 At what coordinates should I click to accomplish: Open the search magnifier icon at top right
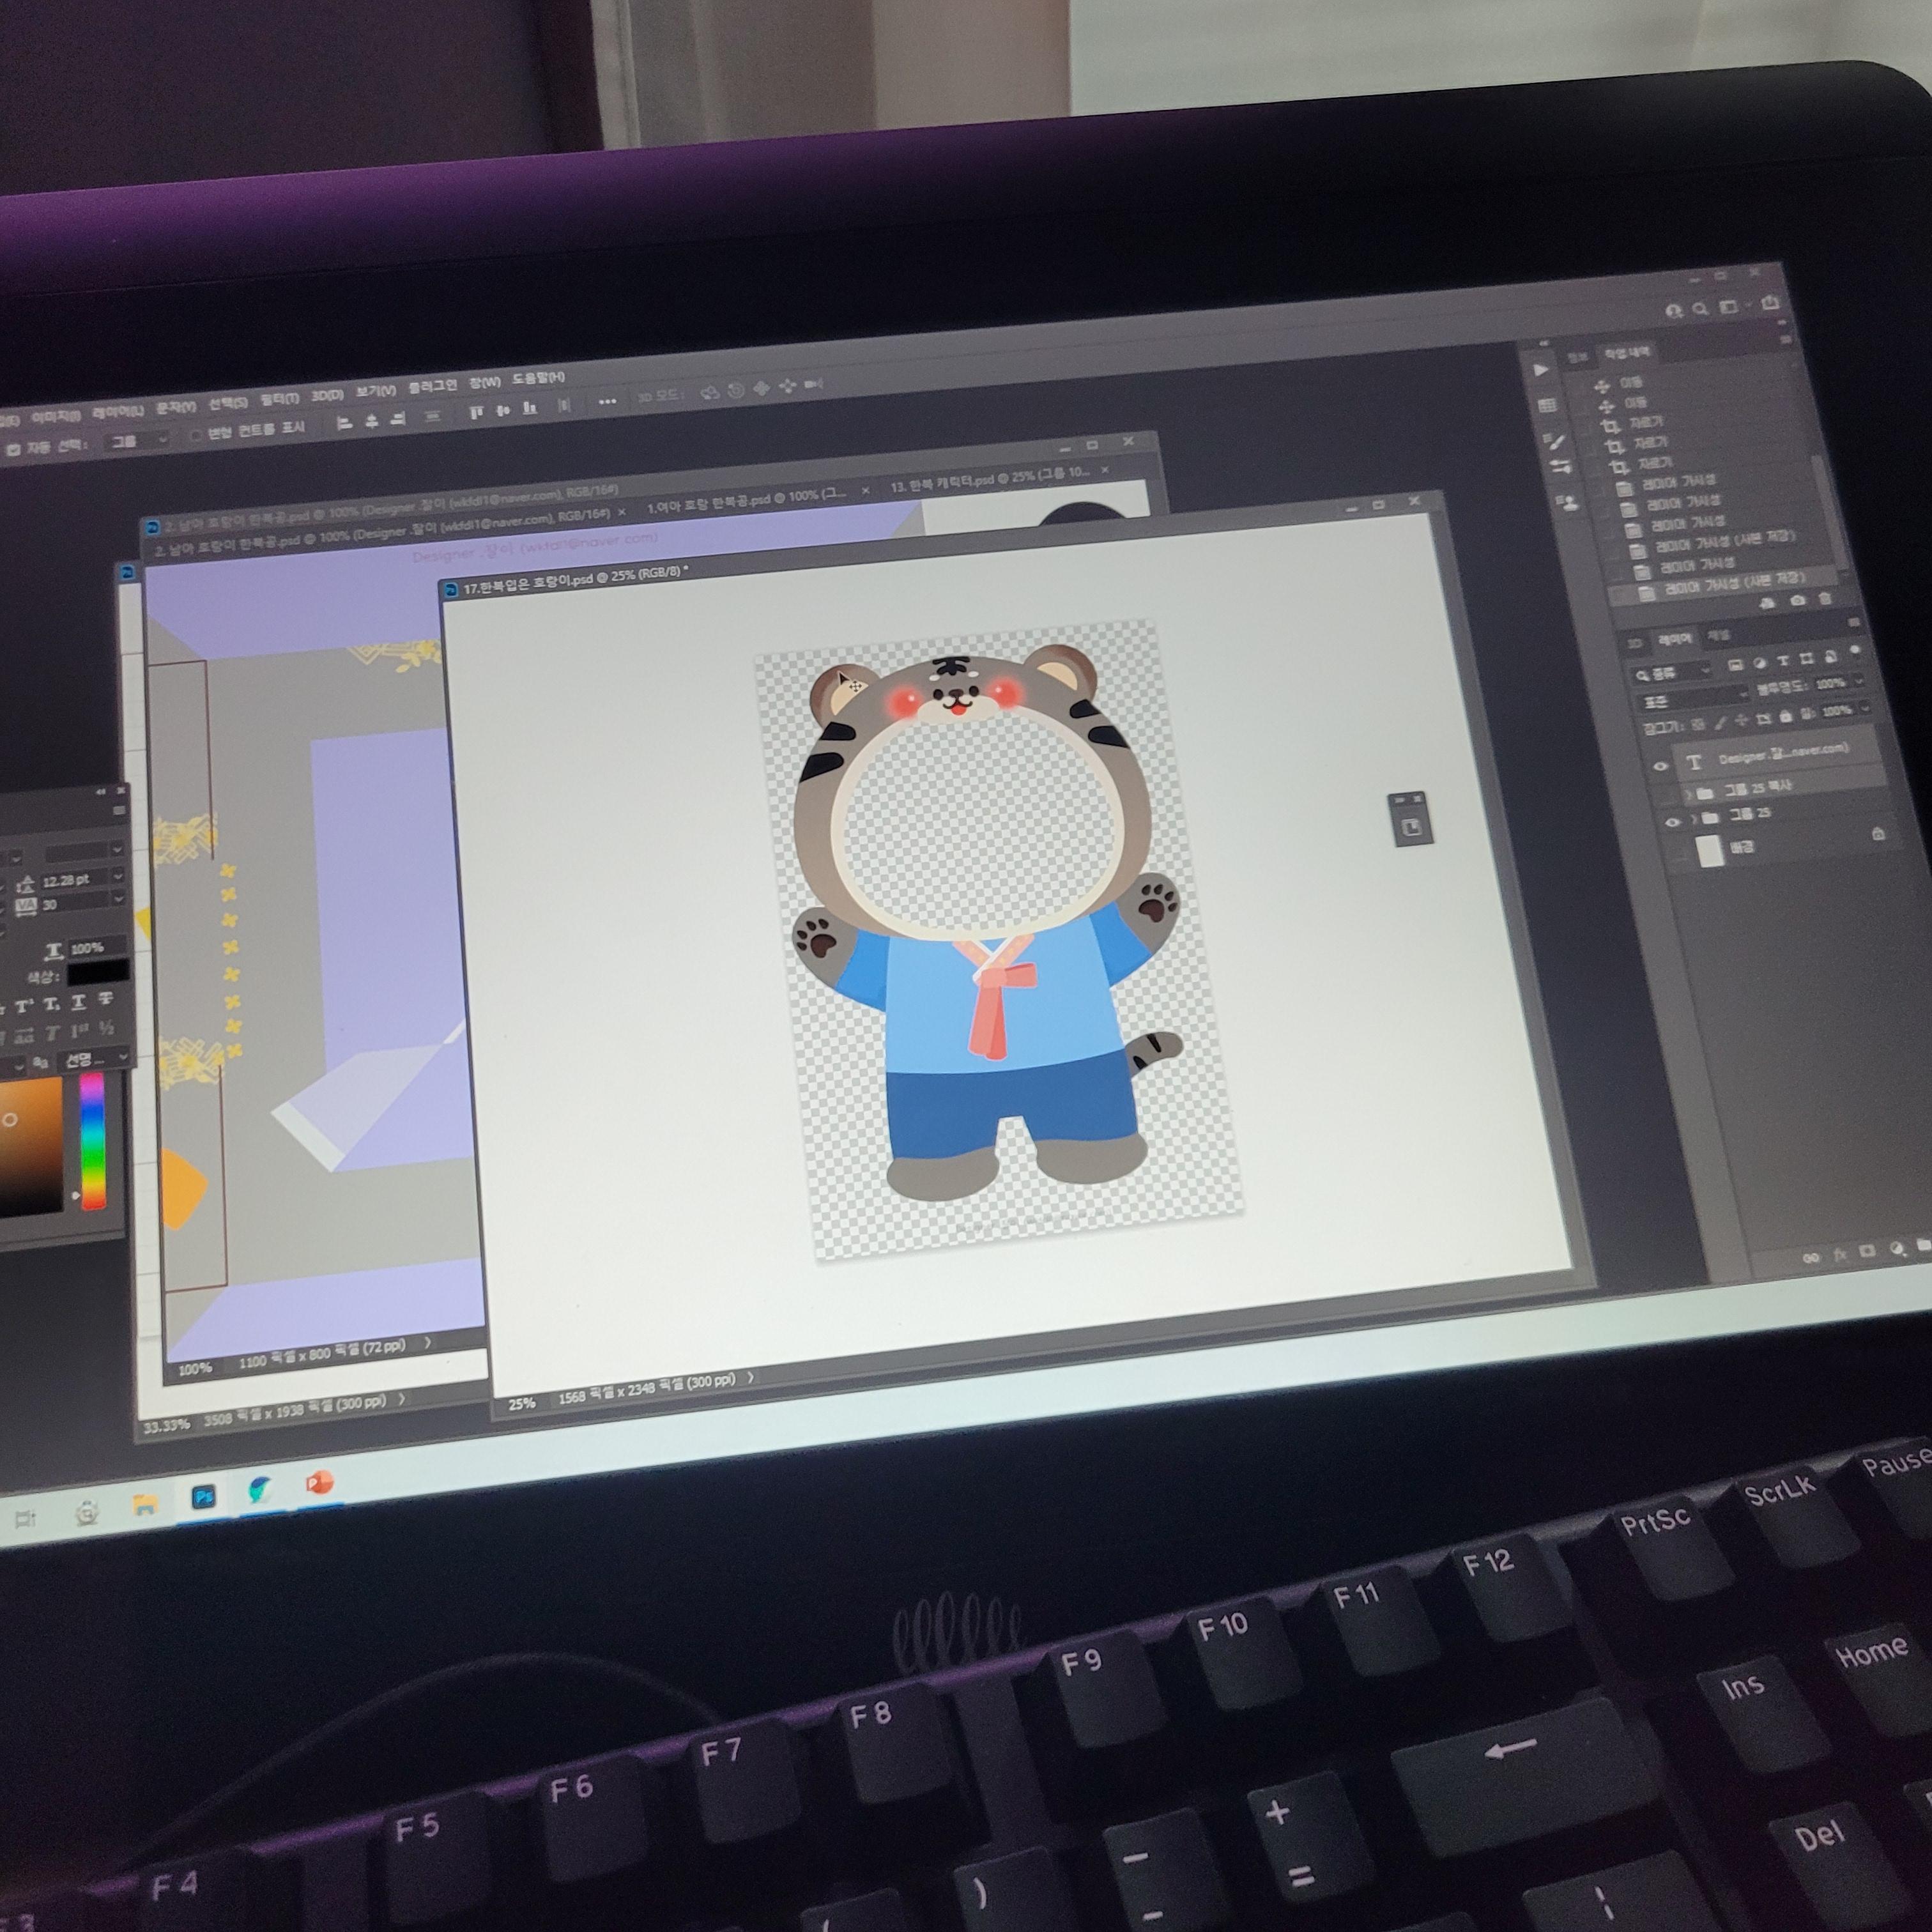pyautogui.click(x=1700, y=309)
